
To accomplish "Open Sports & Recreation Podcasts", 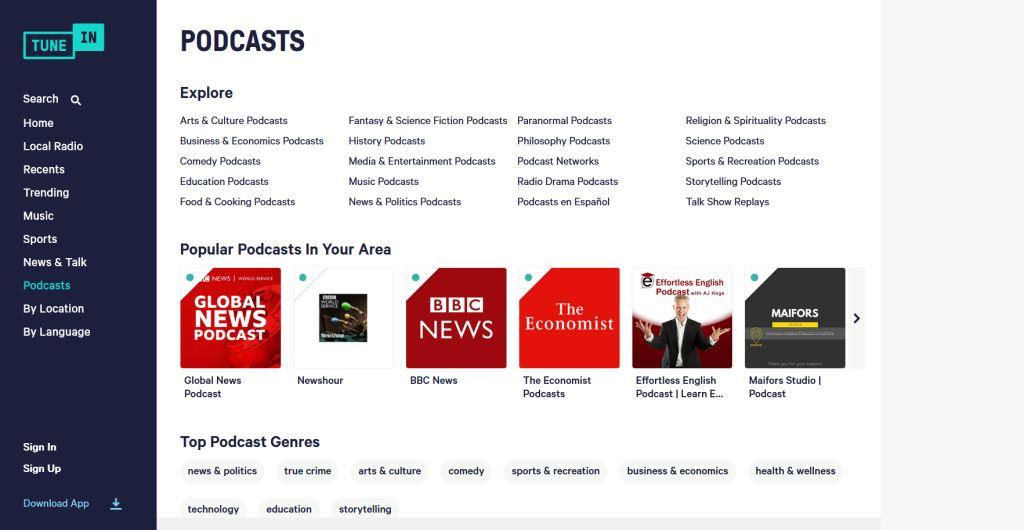I will click(x=752, y=161).
